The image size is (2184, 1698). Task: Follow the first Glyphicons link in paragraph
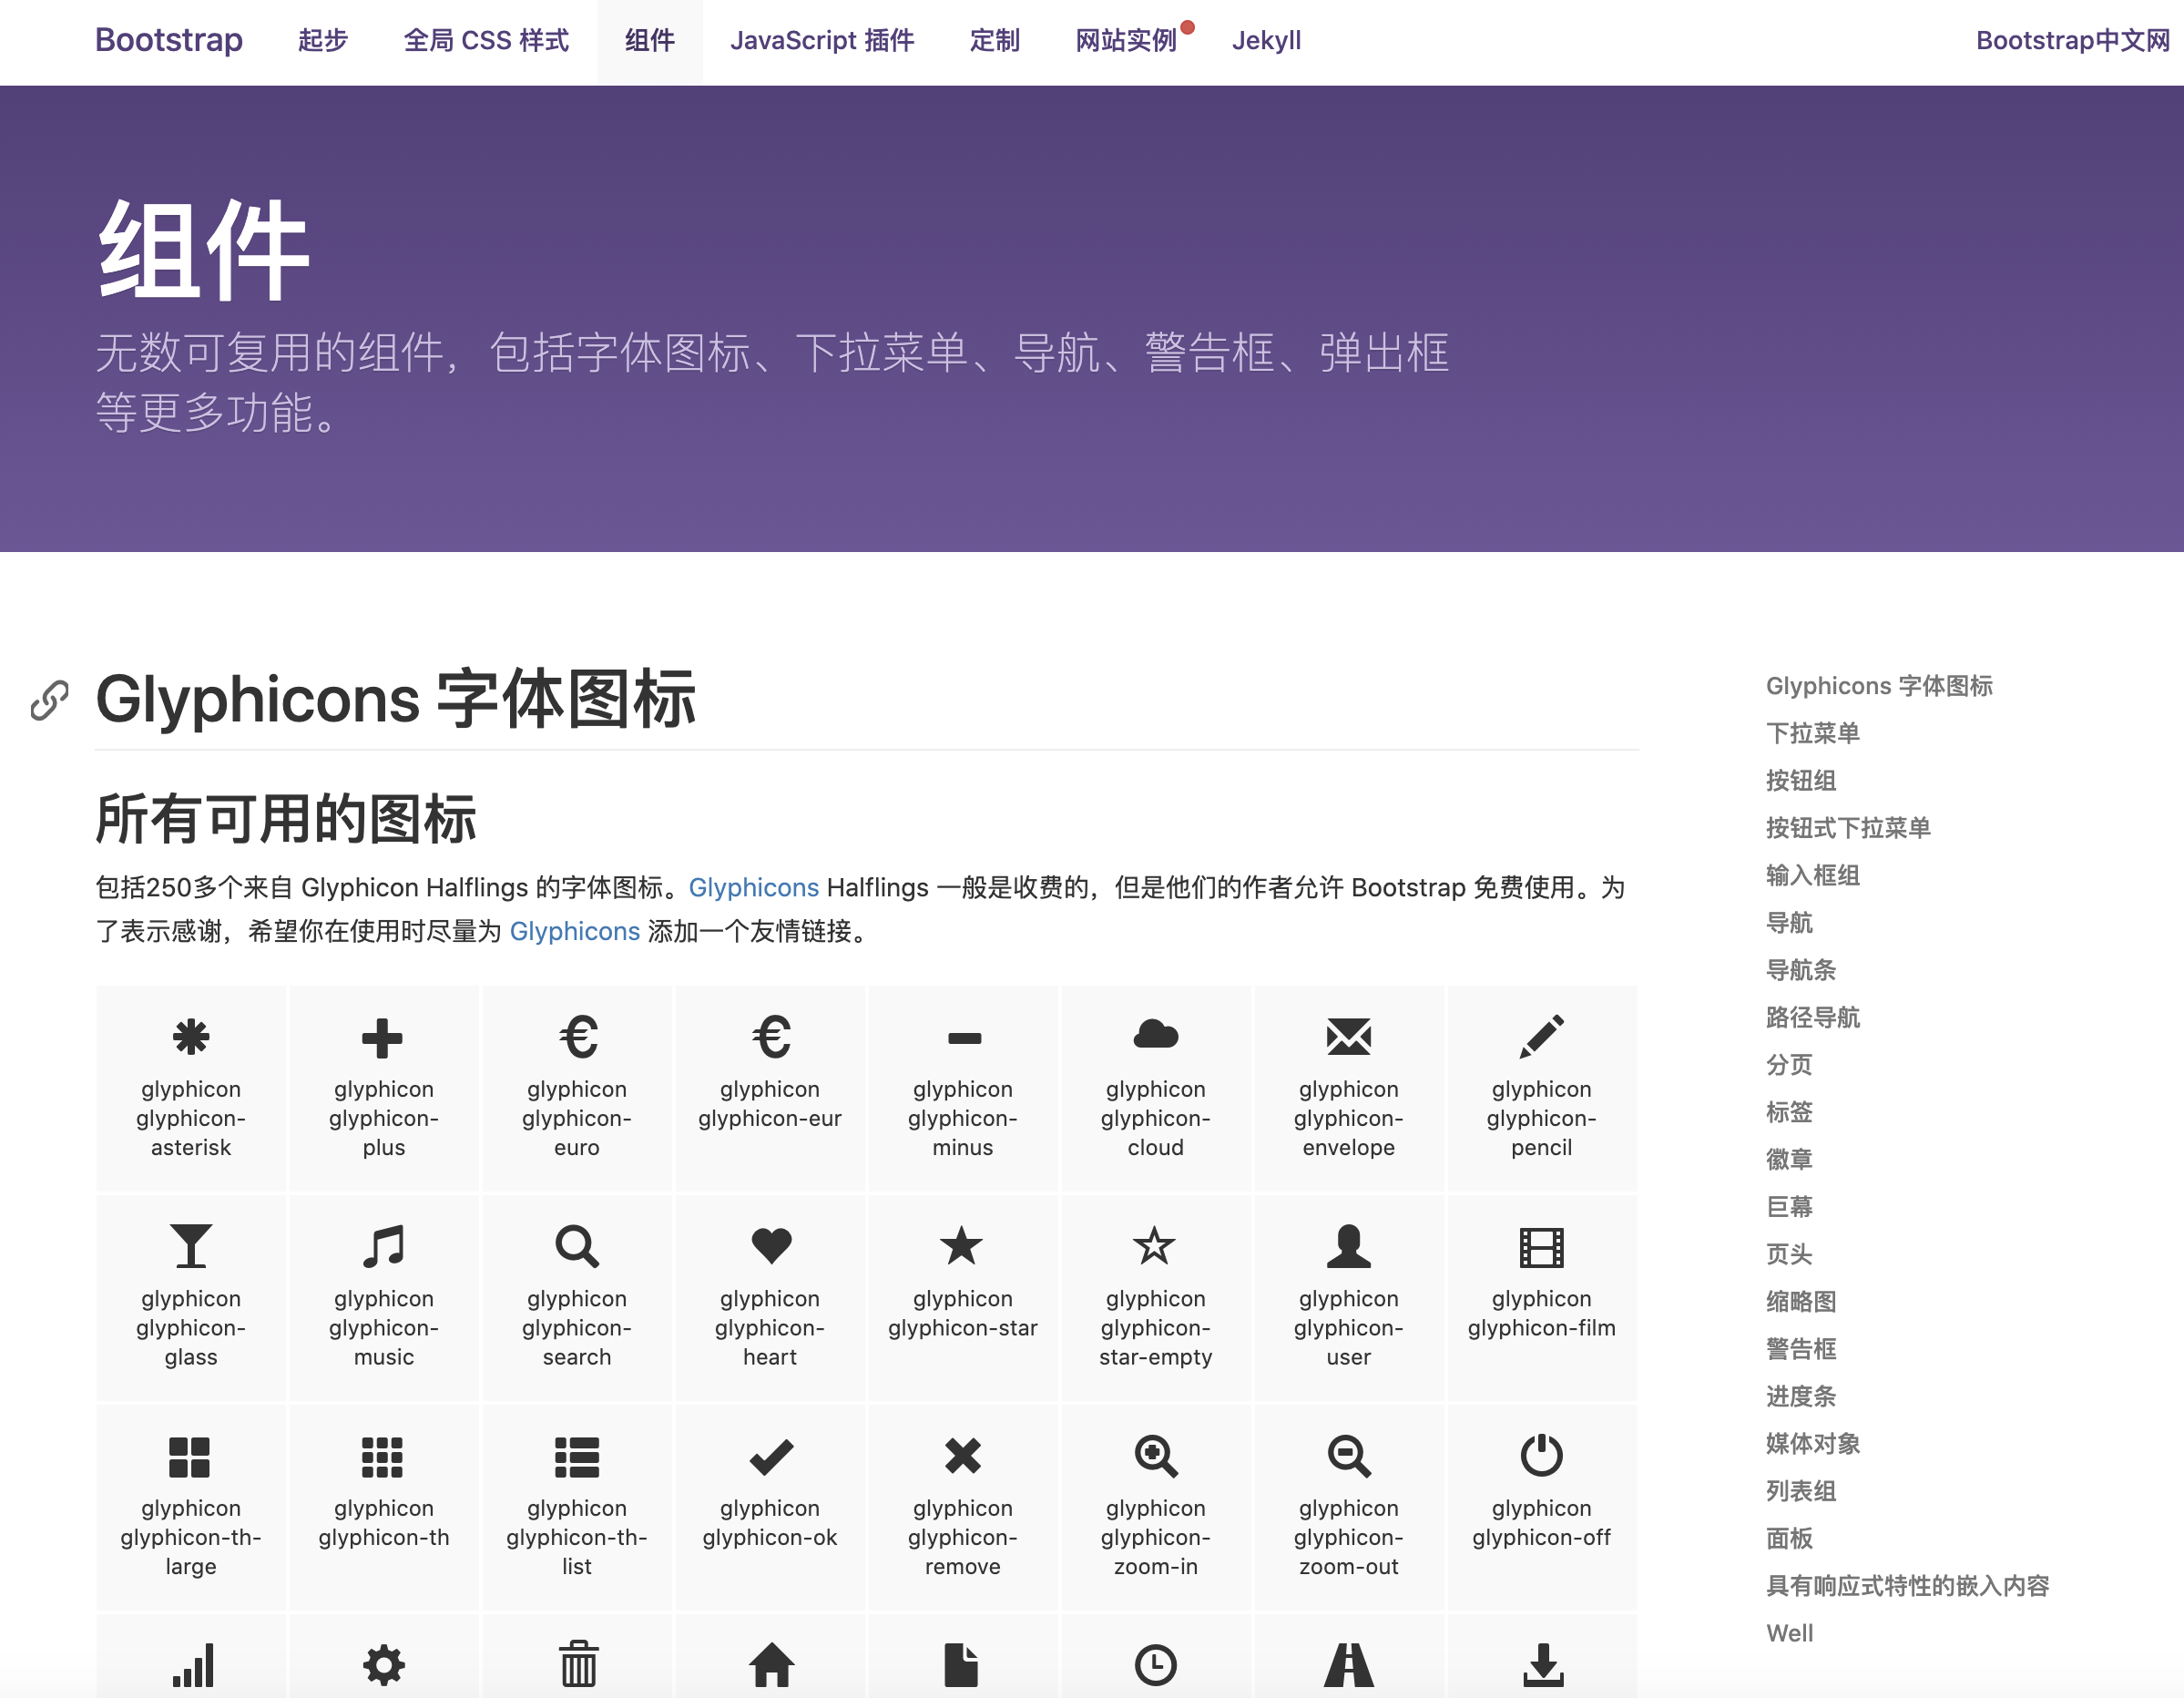[753, 887]
